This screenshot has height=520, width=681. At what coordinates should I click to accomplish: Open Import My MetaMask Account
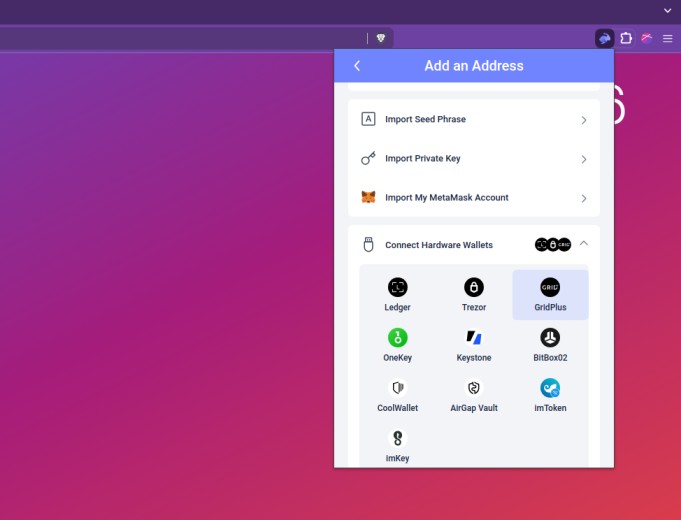(474, 198)
